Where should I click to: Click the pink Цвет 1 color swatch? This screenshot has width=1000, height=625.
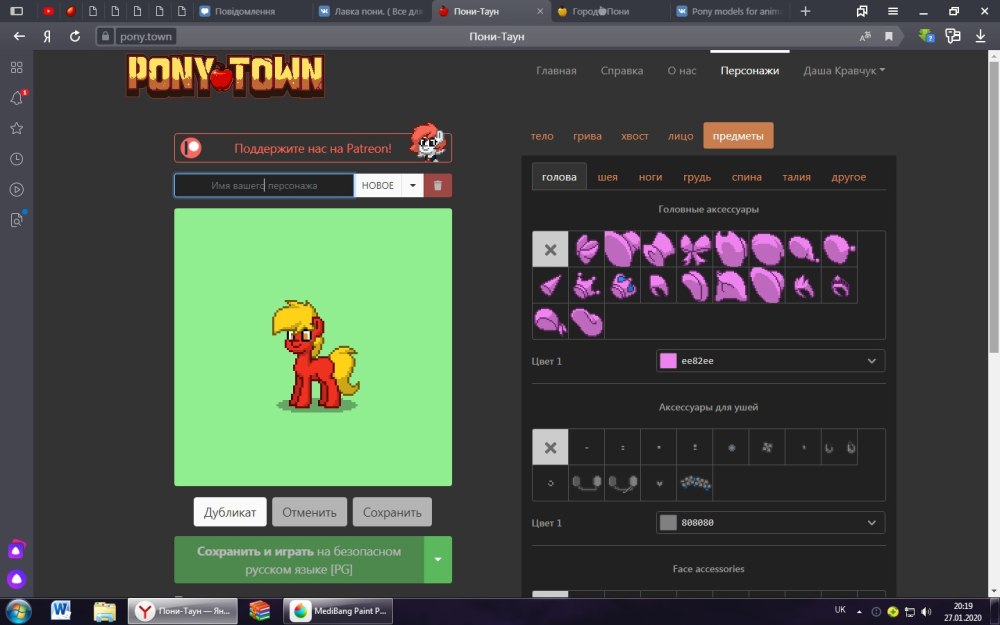click(668, 361)
